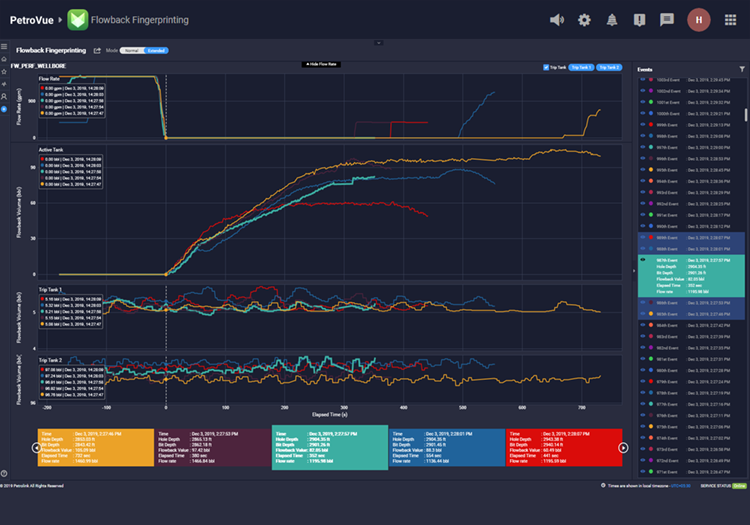Click the PetroVue brand title
The height and width of the screenshot is (525, 750).
32,20
